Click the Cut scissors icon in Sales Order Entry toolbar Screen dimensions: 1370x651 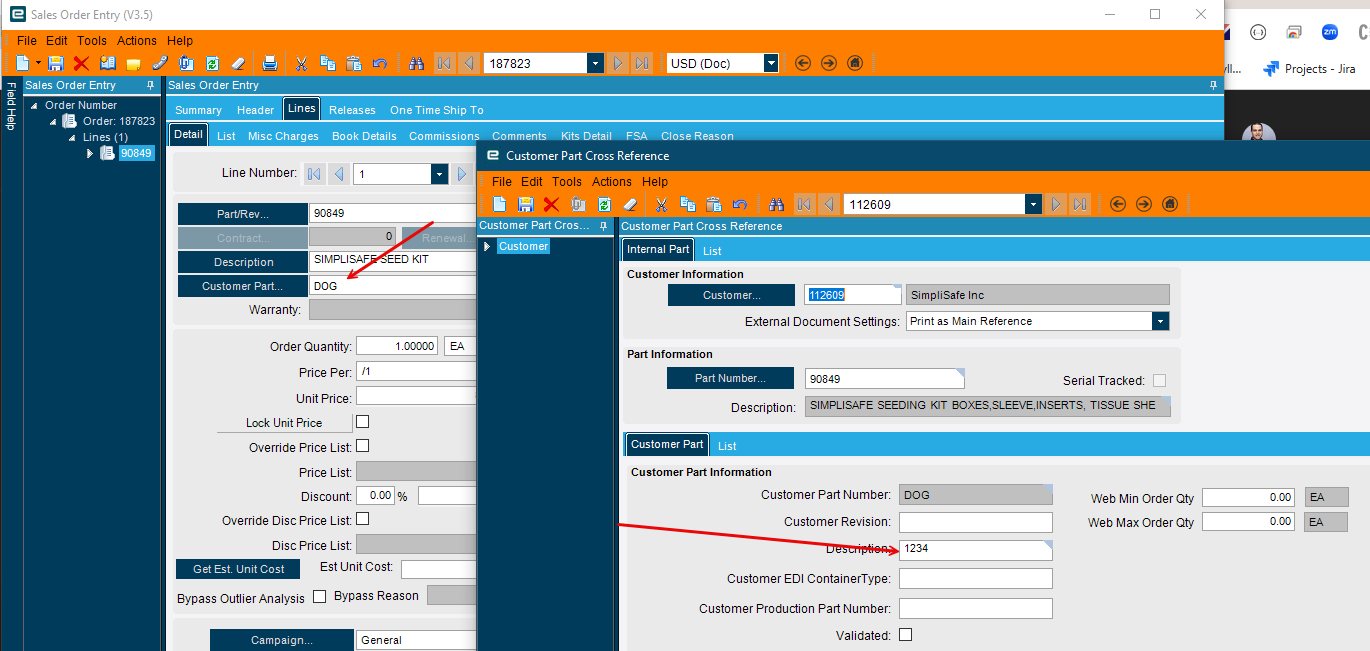click(301, 63)
